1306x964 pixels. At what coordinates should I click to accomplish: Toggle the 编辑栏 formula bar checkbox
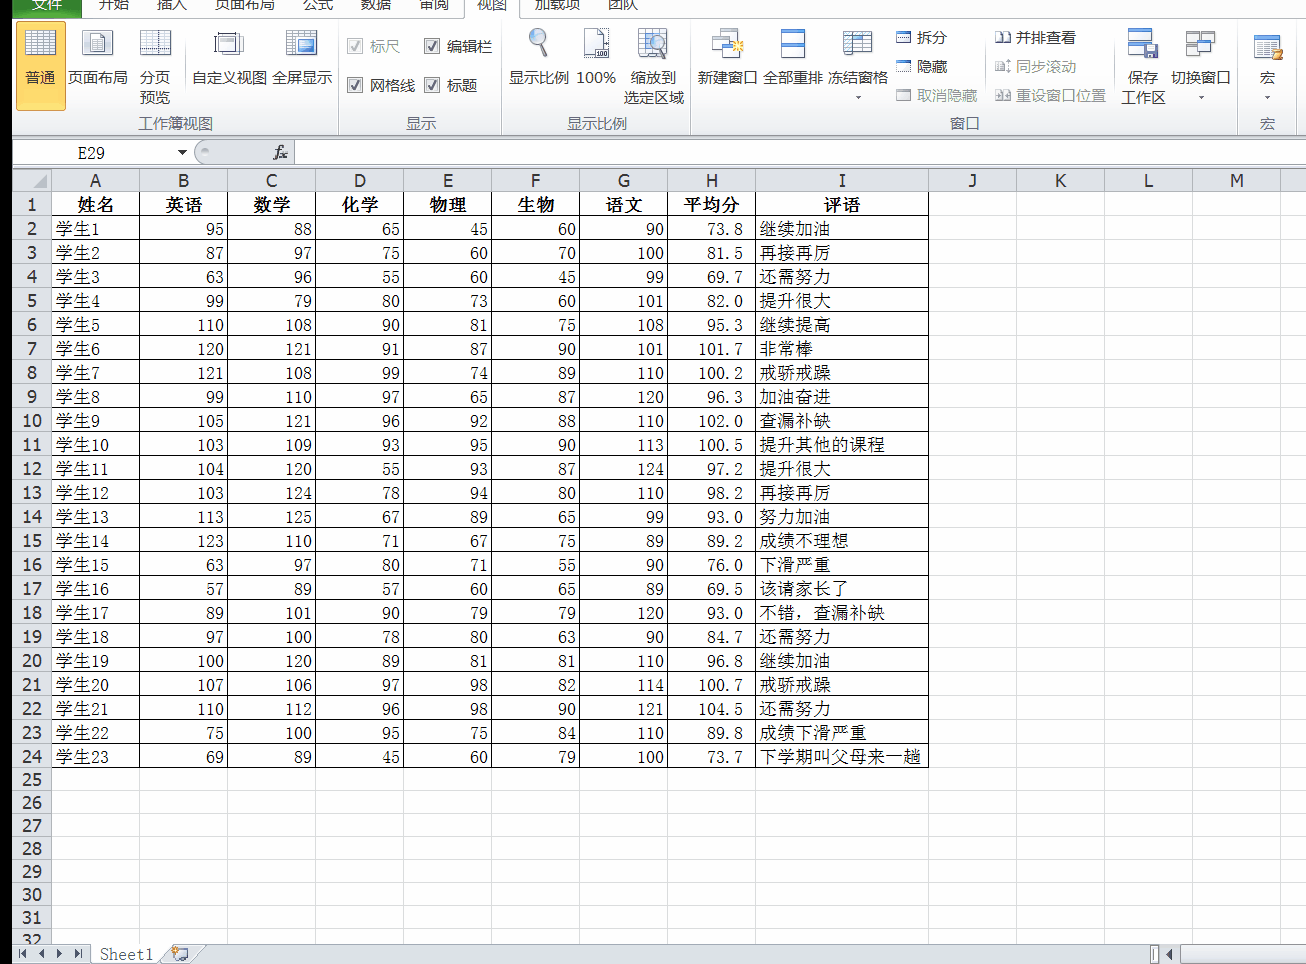coord(432,46)
